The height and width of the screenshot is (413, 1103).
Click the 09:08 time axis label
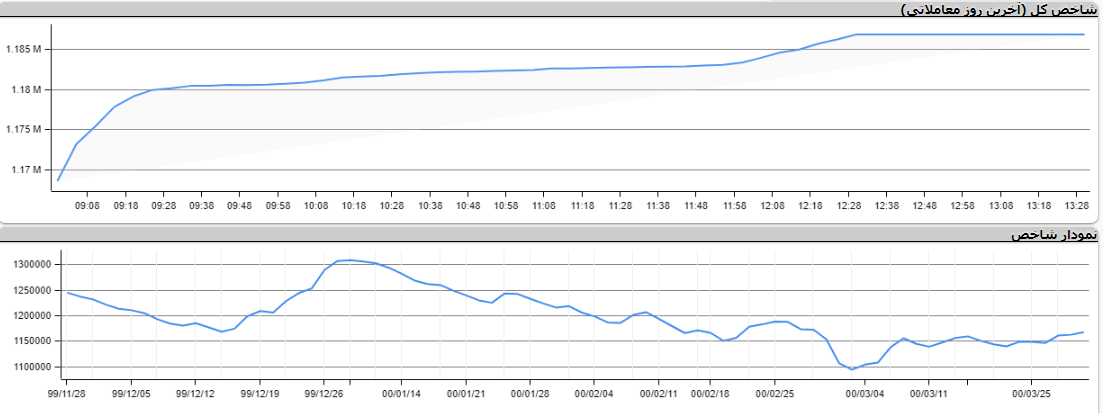pos(87,205)
